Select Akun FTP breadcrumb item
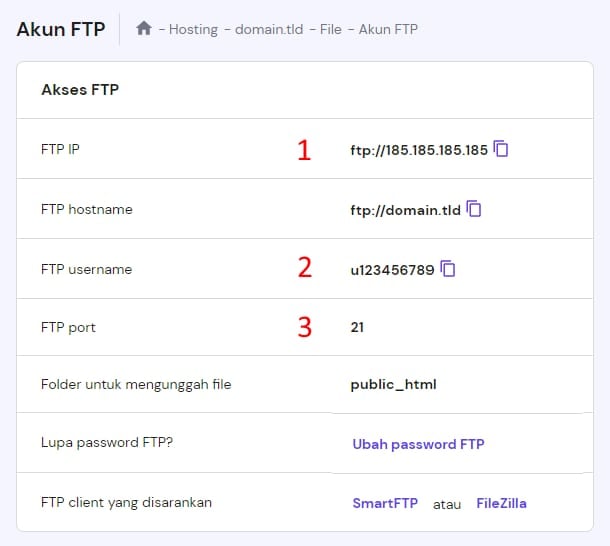The height and width of the screenshot is (546, 610). (389, 29)
